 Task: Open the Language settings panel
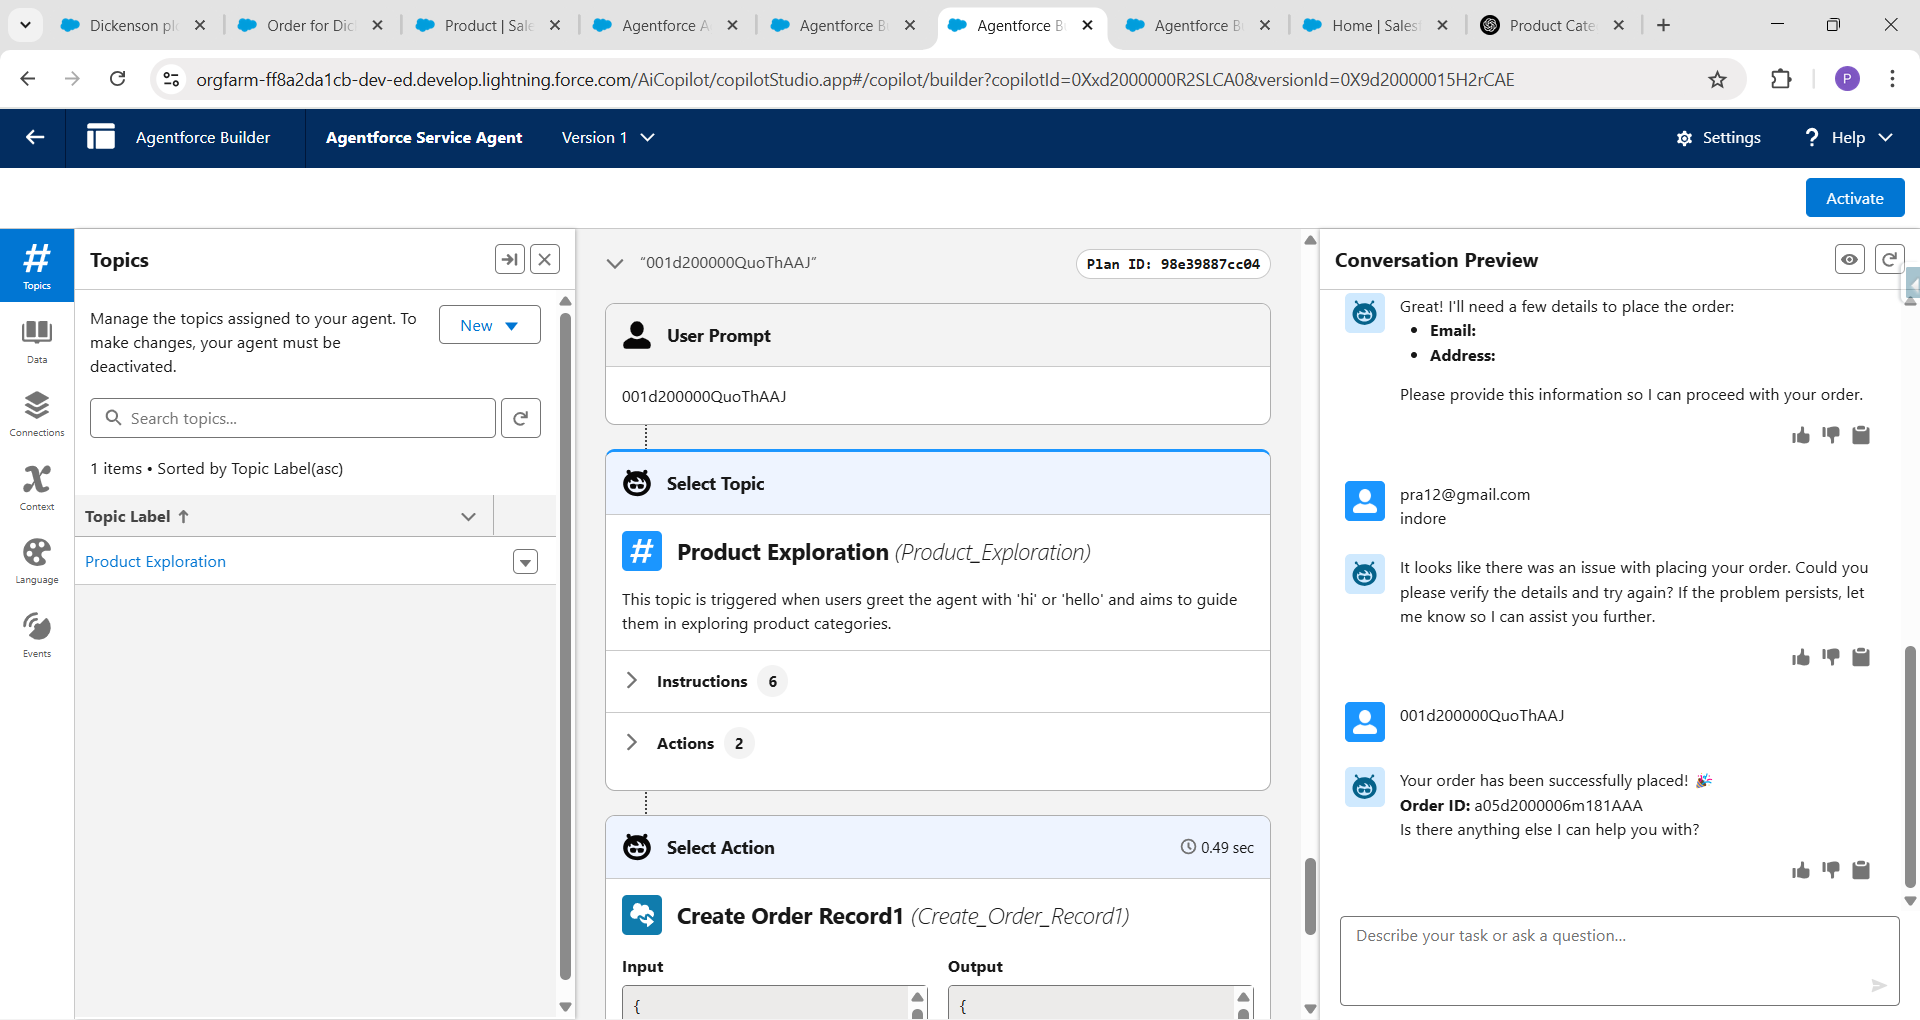[37, 561]
